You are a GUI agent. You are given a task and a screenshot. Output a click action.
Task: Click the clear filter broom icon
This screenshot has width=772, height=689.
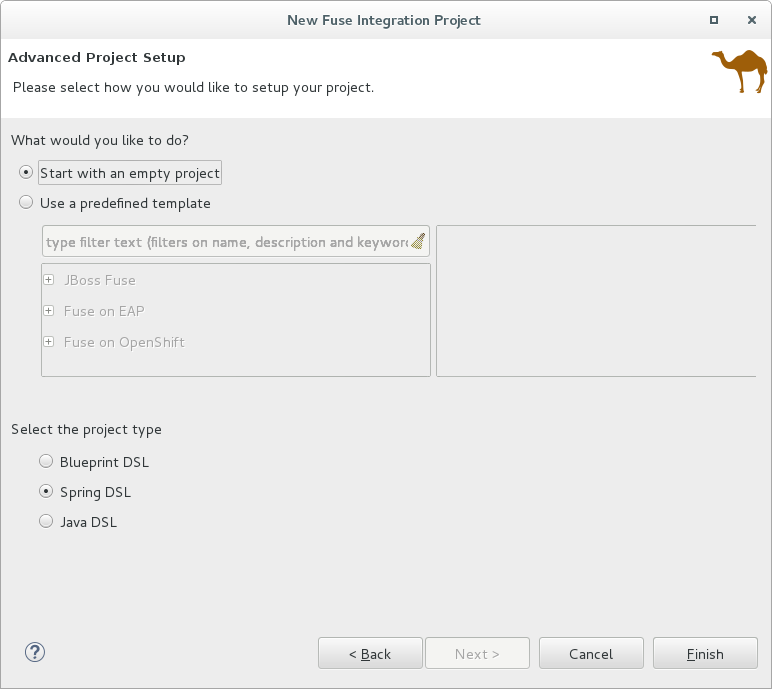(418, 242)
